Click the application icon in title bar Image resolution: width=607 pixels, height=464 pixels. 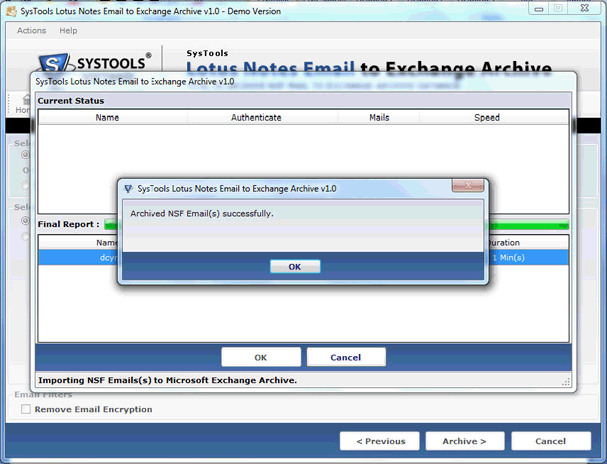click(12, 11)
